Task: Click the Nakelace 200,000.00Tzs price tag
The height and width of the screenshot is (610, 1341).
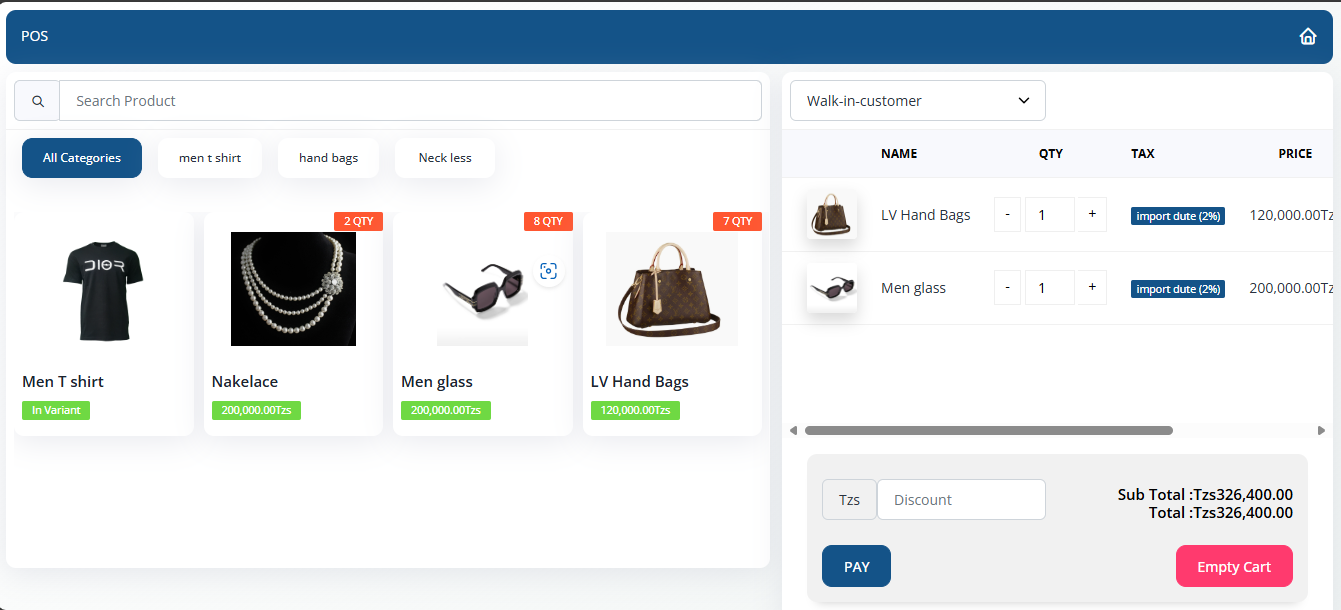Action: coord(256,410)
